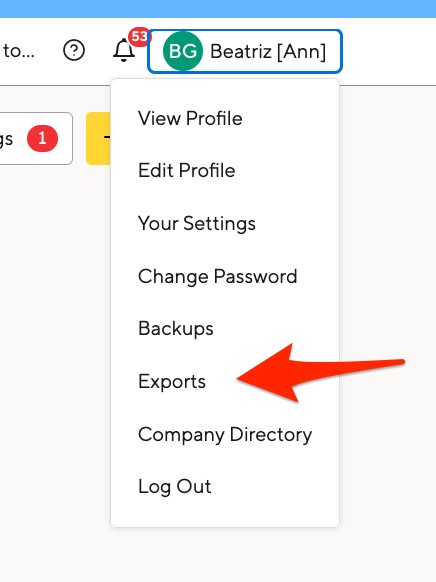436x582 pixels.
Task: Click the blue banner strip at top
Action: tap(218, 9)
